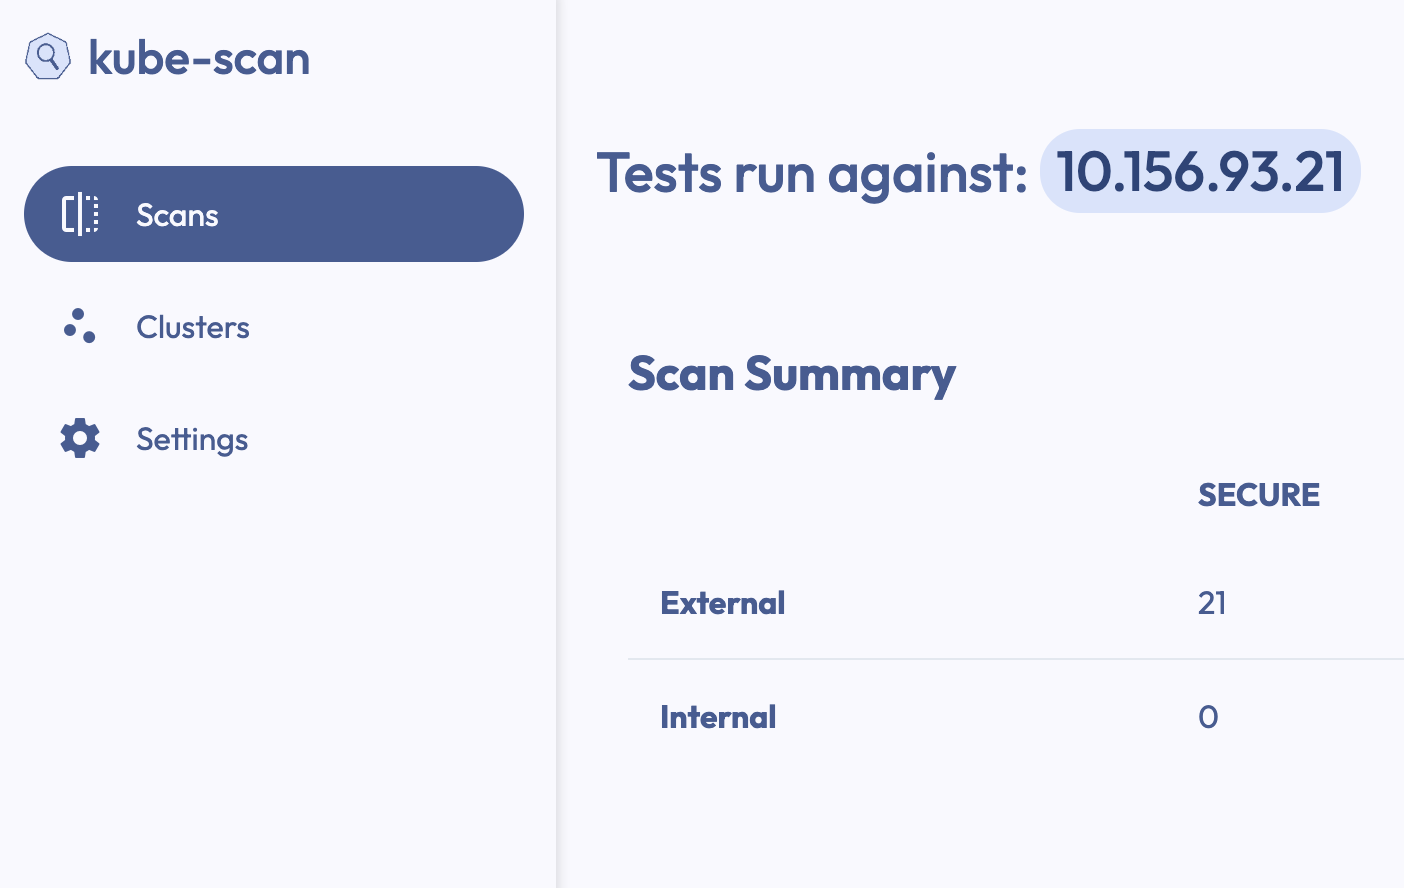Select the External row label
The width and height of the screenshot is (1404, 888).
(x=723, y=603)
